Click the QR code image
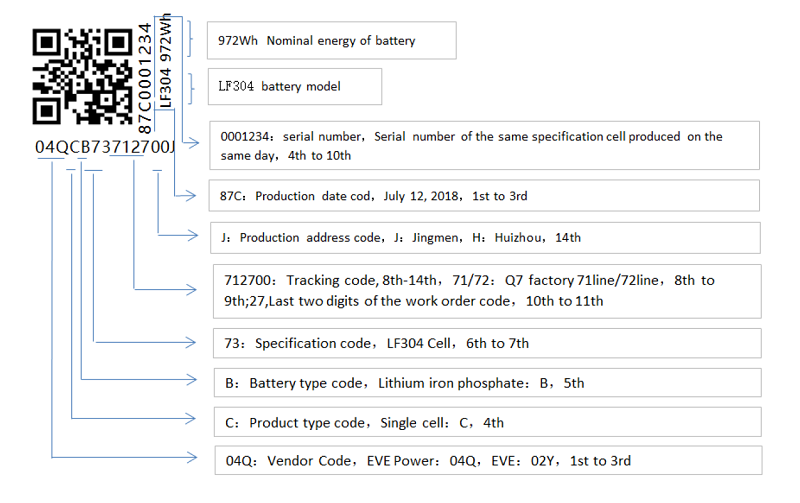Viewport: 800px width, 503px height. click(82, 76)
